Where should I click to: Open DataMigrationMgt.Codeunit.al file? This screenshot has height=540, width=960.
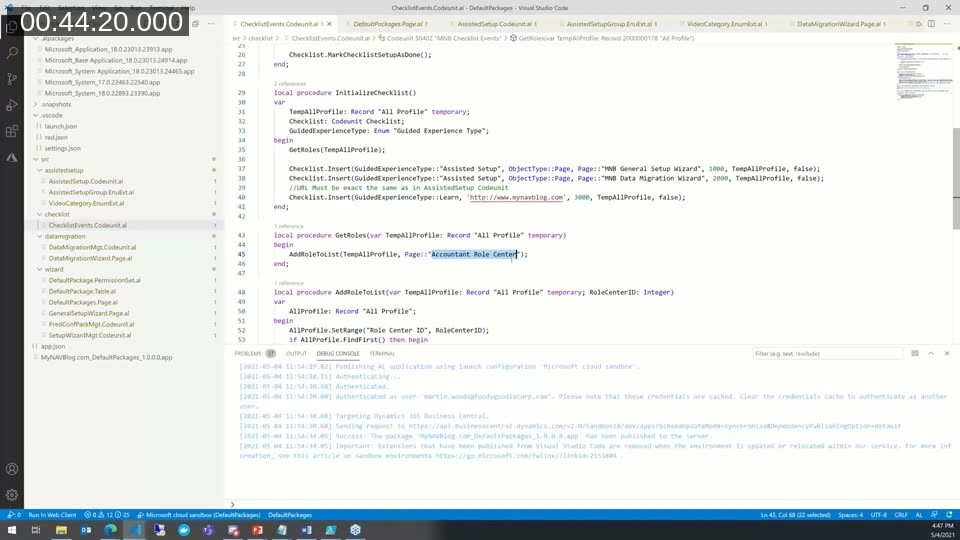[x=92, y=247]
